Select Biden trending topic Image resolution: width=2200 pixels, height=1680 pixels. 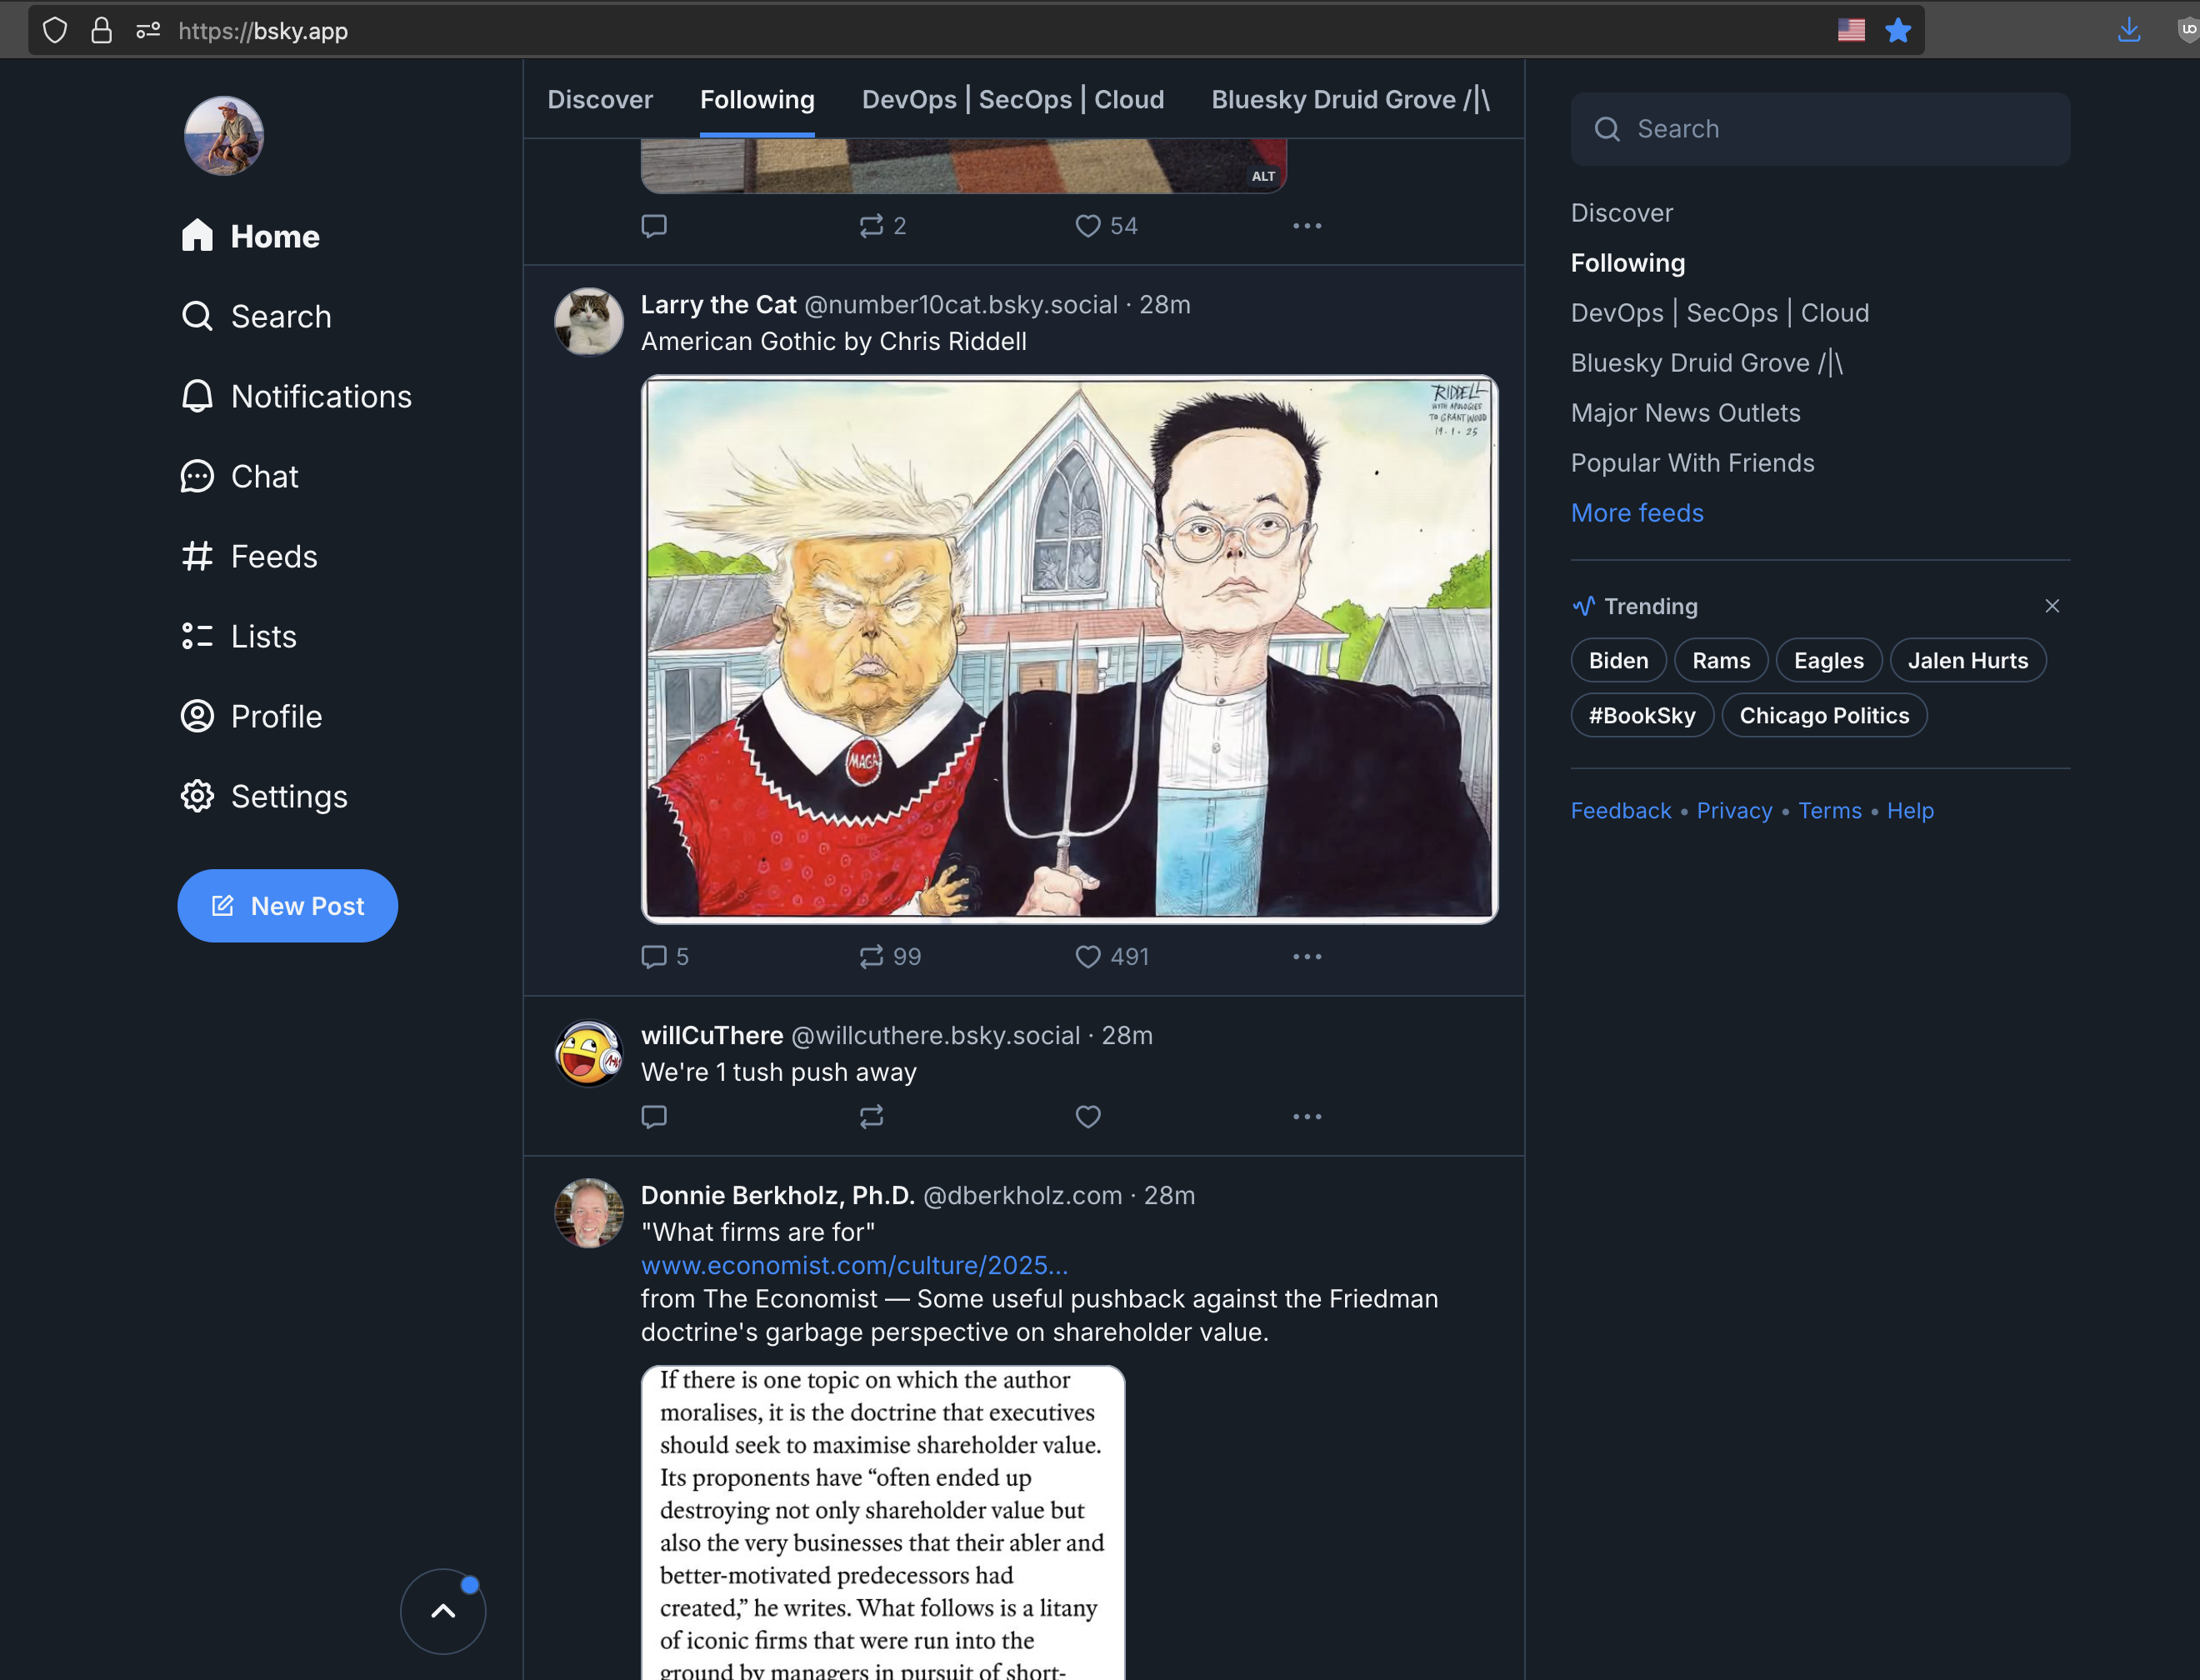(x=1618, y=660)
